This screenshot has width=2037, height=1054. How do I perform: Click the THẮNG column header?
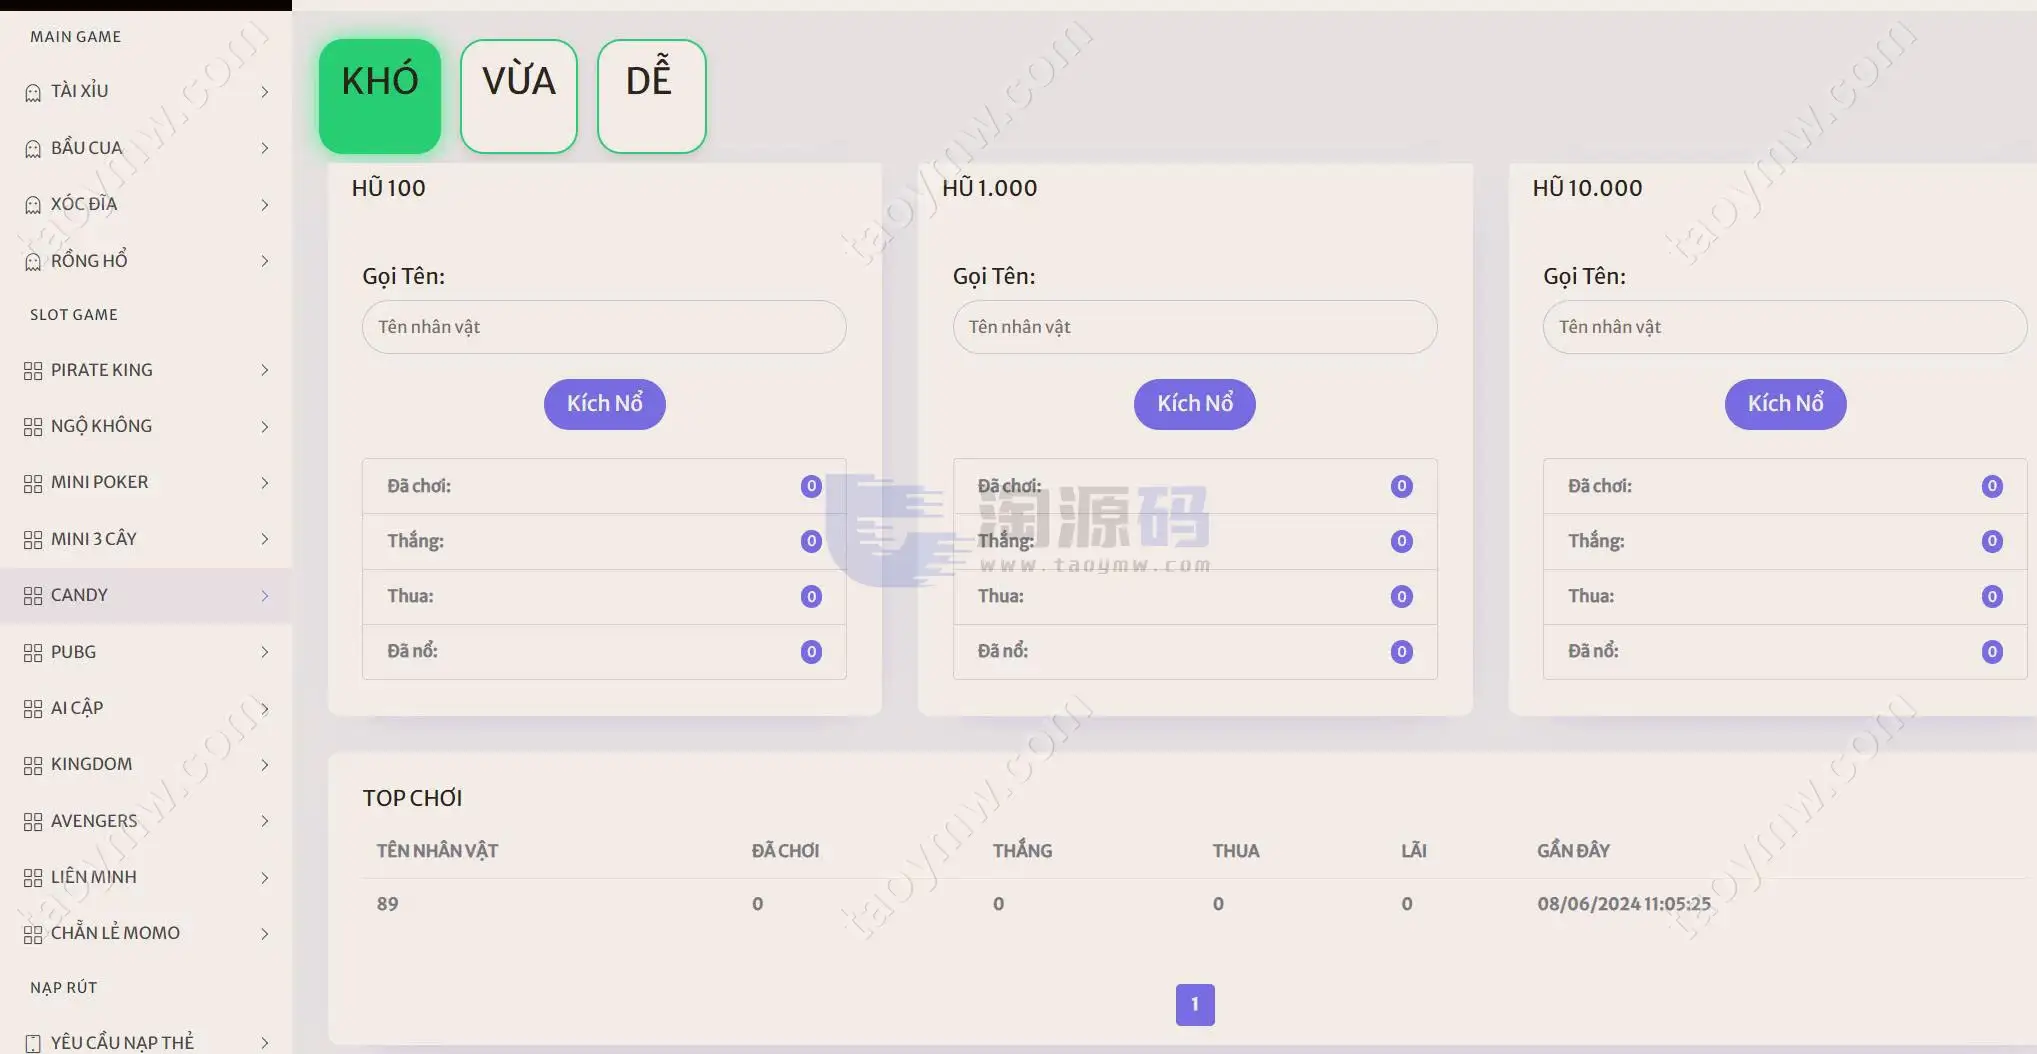coord(1022,851)
